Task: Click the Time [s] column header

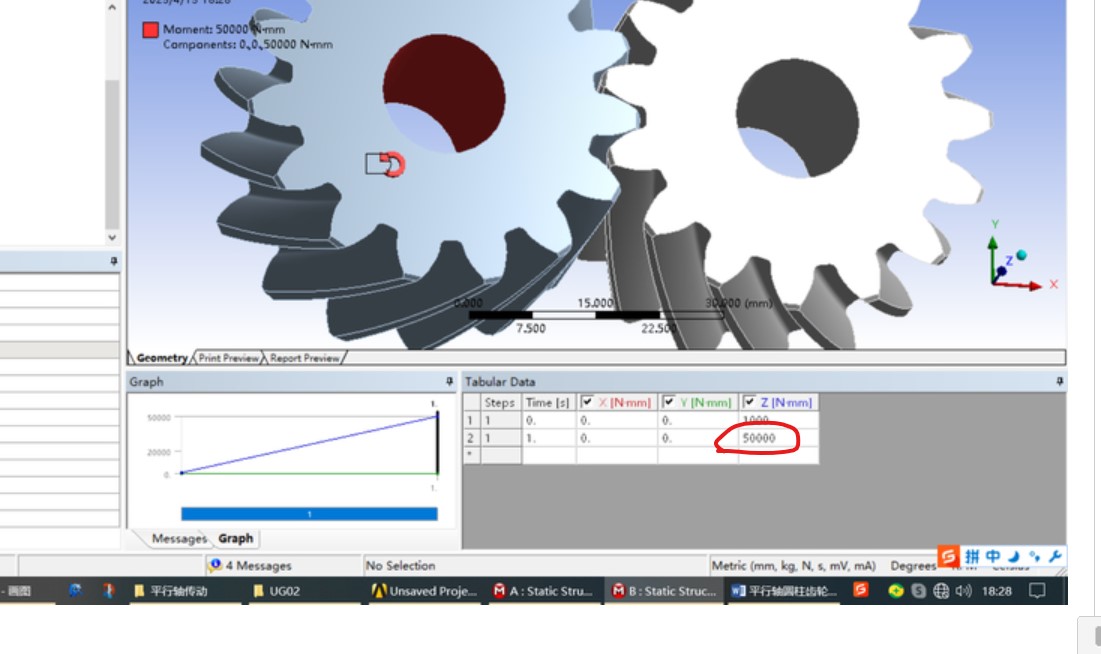Action: tap(548, 403)
